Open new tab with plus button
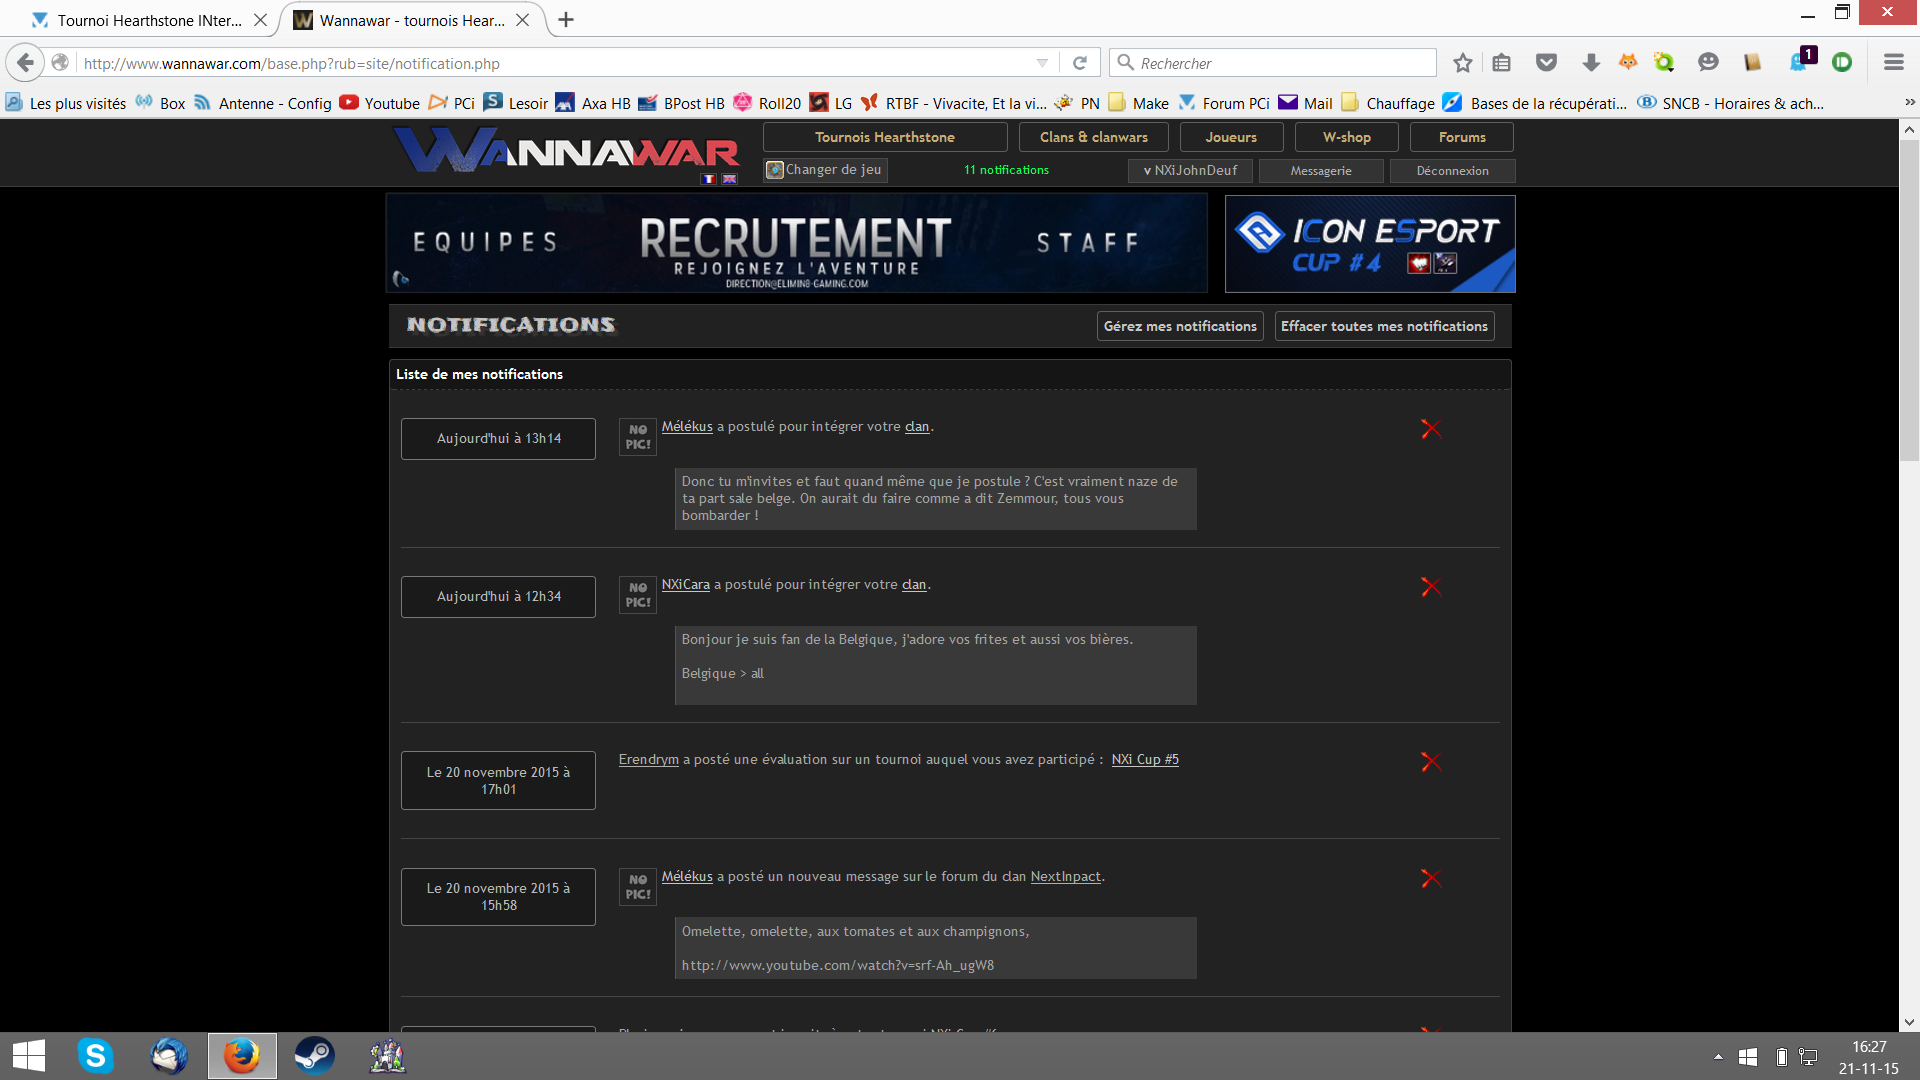The height and width of the screenshot is (1080, 1920). tap(566, 20)
